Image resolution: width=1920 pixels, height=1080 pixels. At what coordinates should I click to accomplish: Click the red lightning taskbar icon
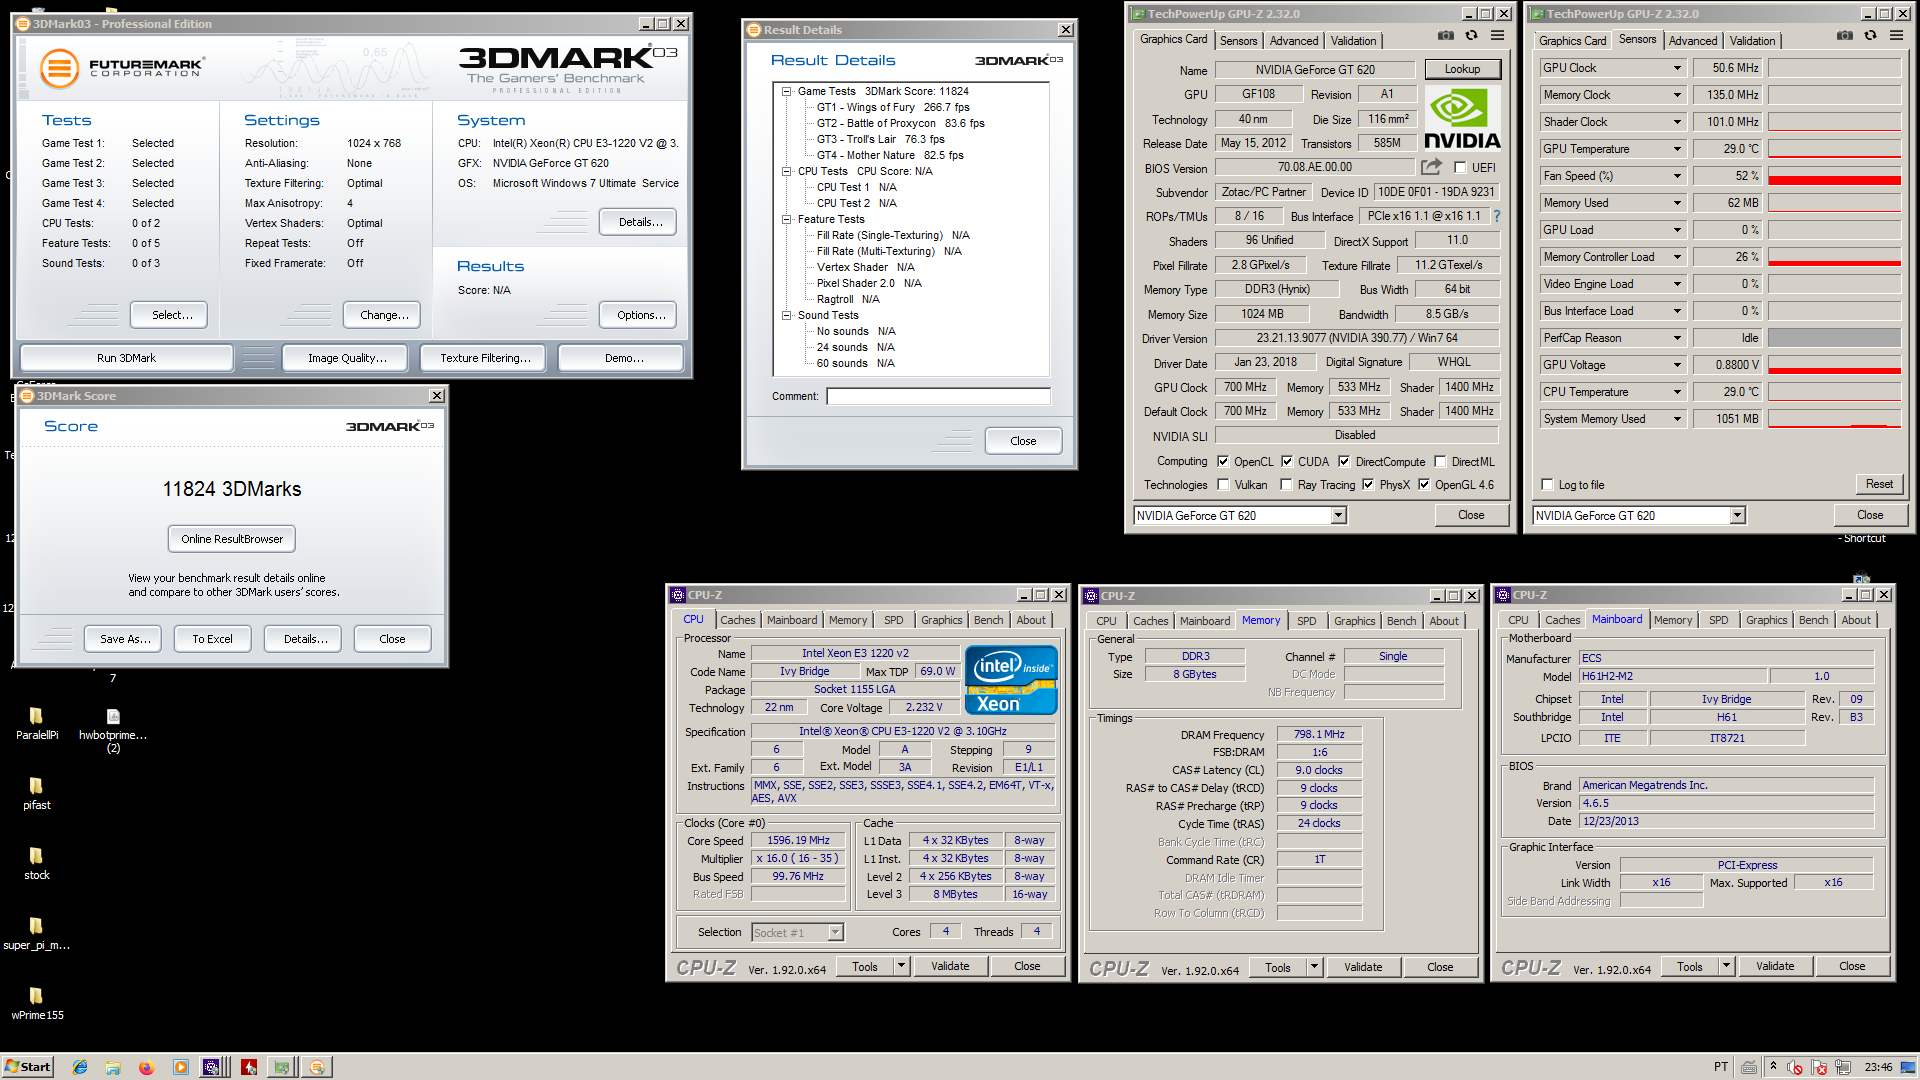point(248,1067)
